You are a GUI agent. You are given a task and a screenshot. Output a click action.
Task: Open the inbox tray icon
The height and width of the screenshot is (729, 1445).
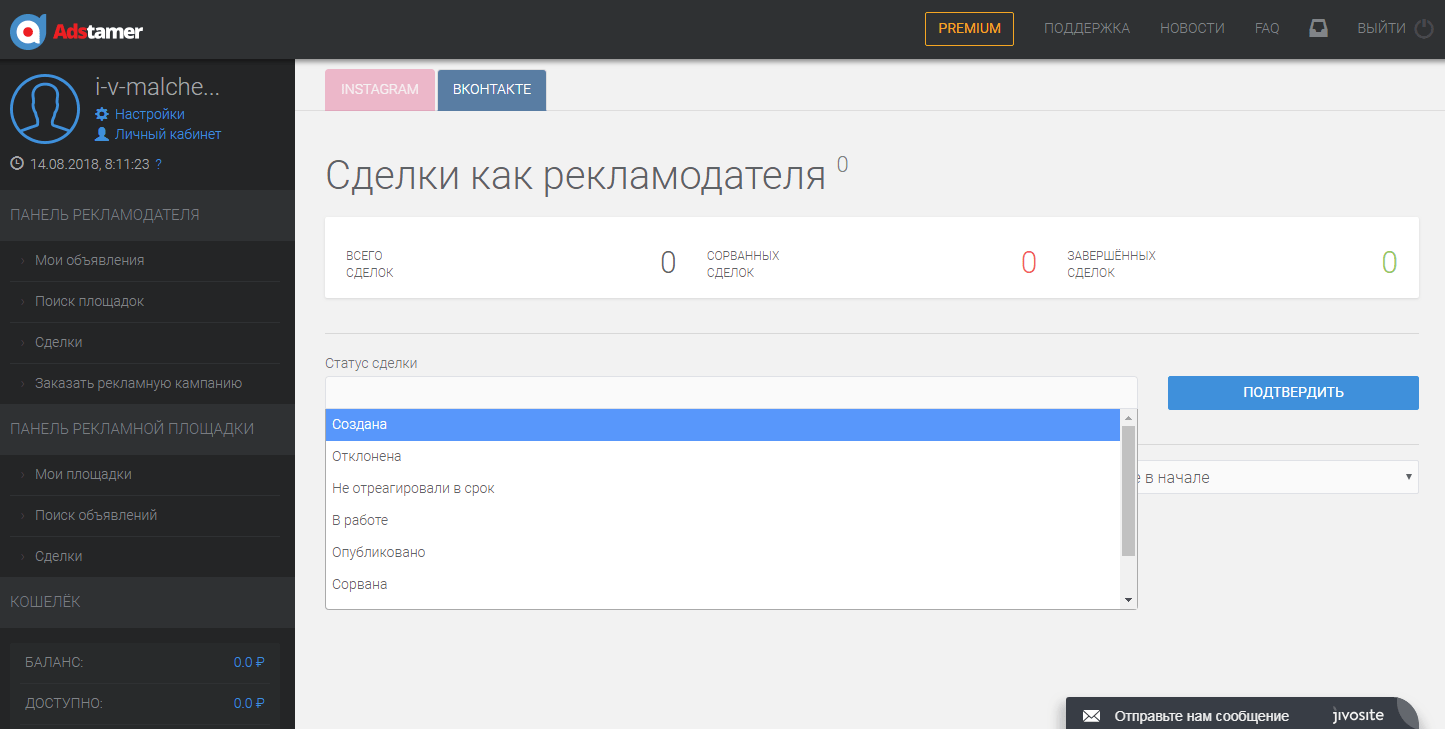pyautogui.click(x=1318, y=29)
